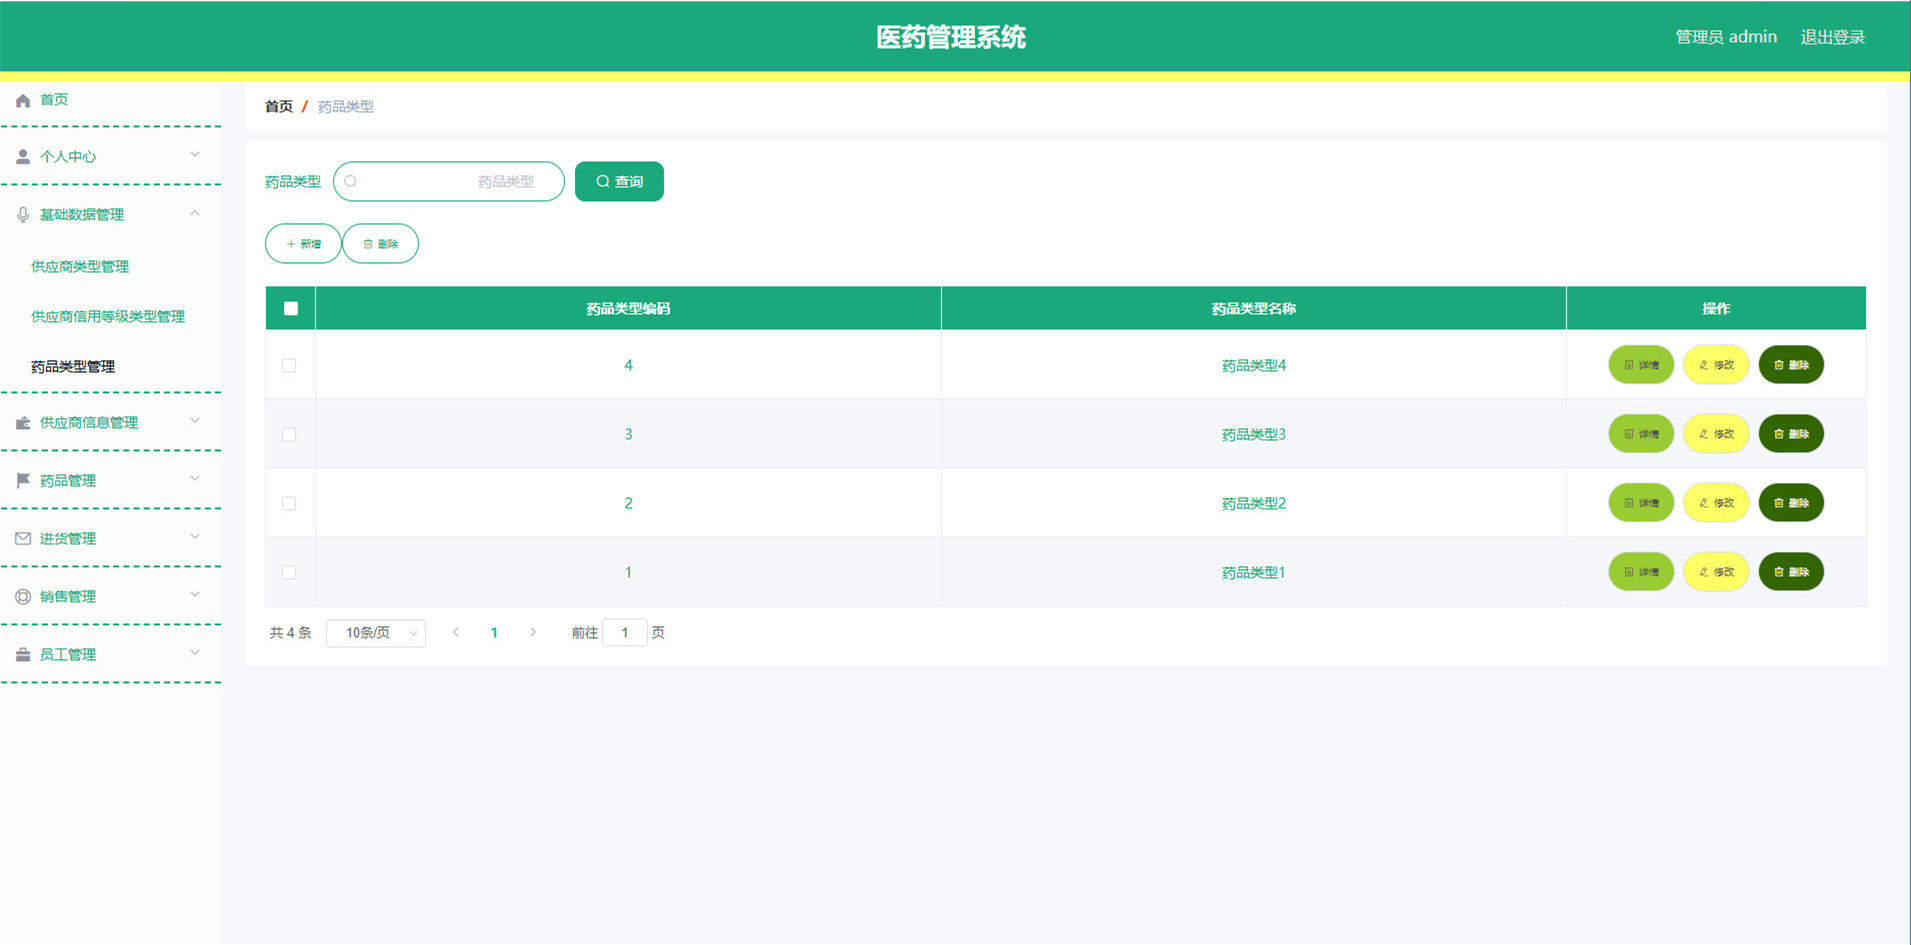Click the circle icon beside 销售管理
The width and height of the screenshot is (1911, 945).
(23, 597)
